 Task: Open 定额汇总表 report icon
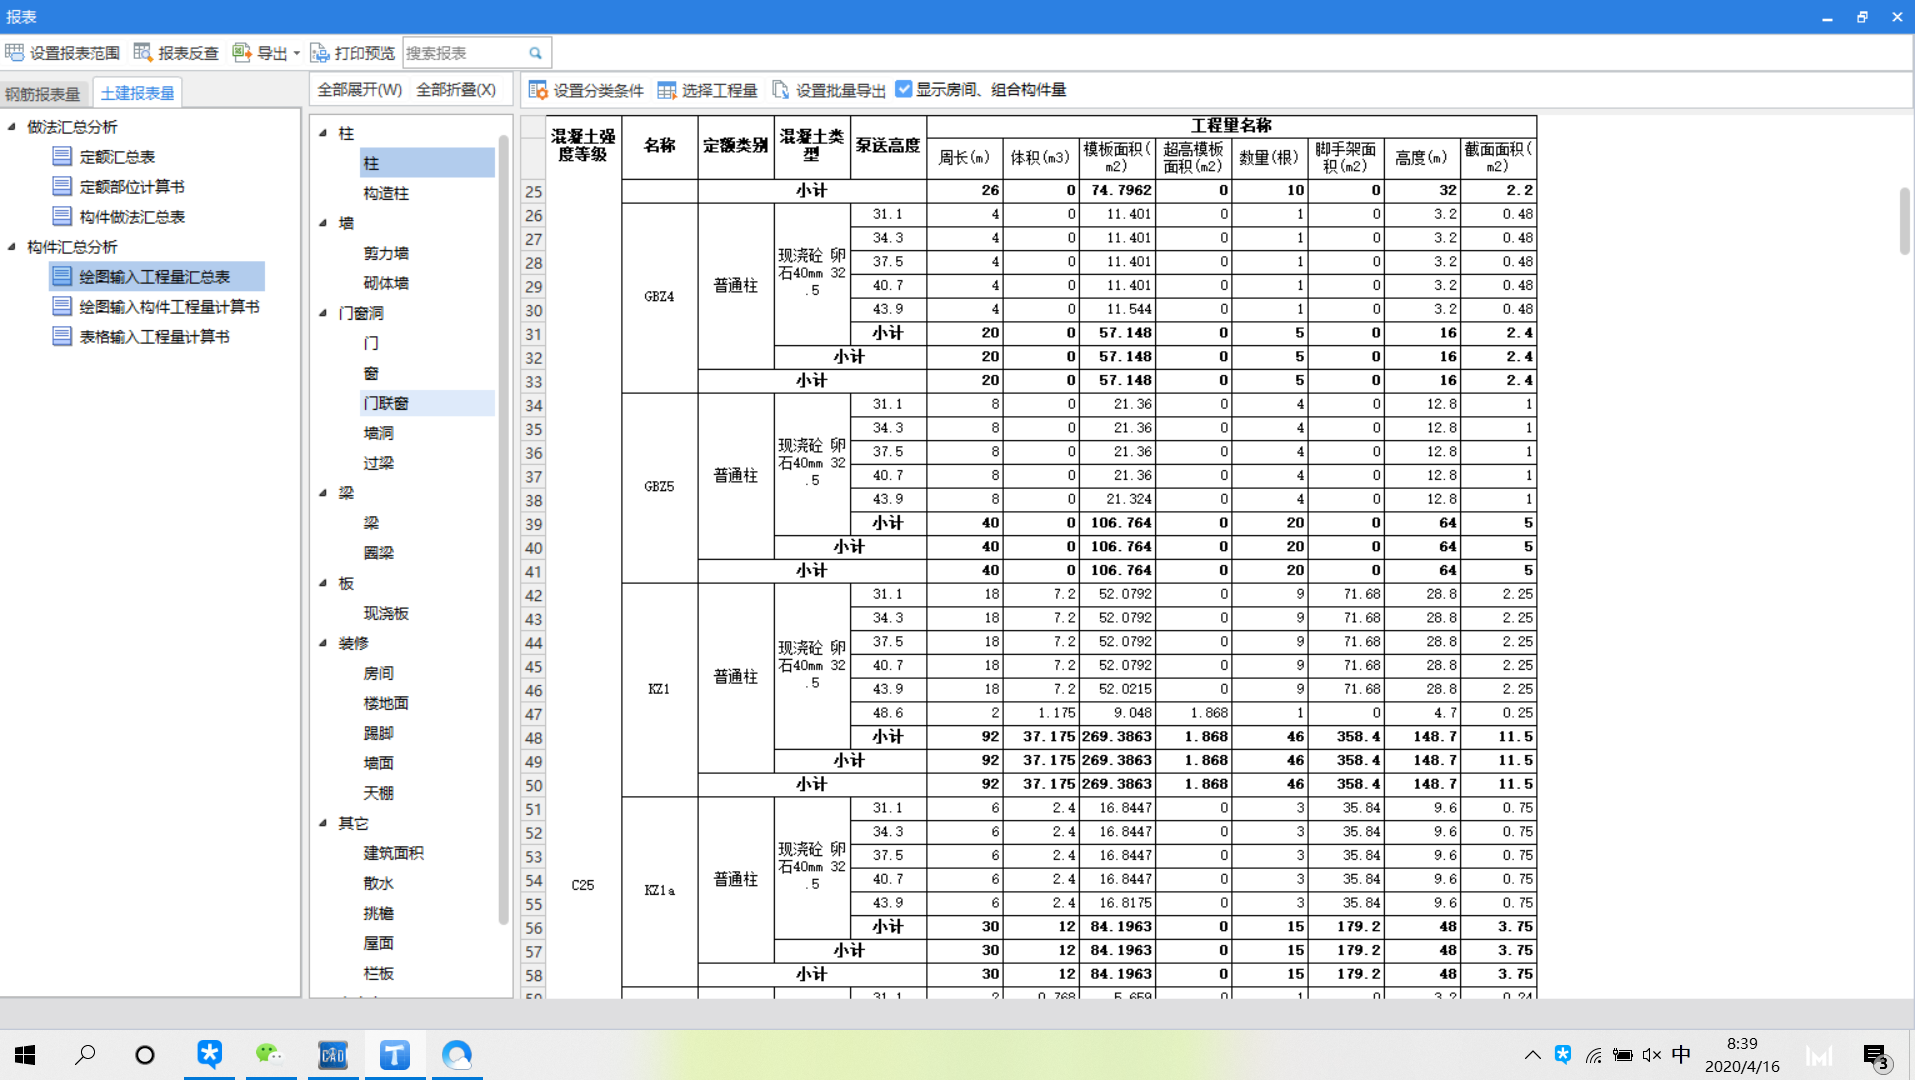click(62, 156)
